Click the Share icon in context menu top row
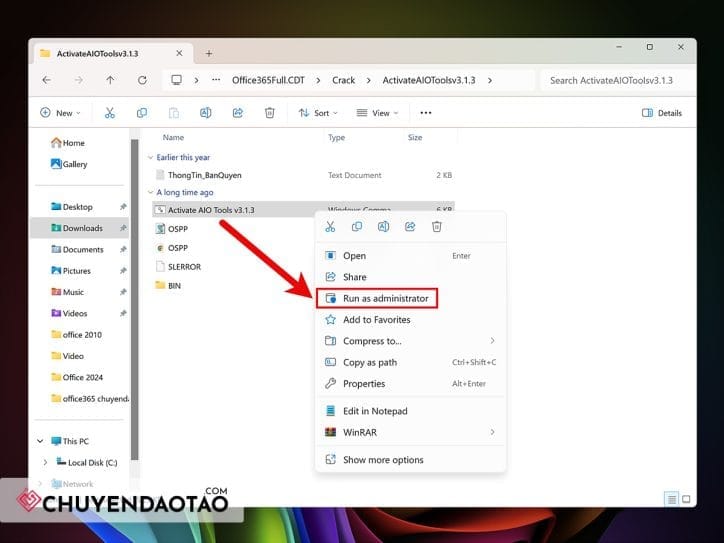 410,227
